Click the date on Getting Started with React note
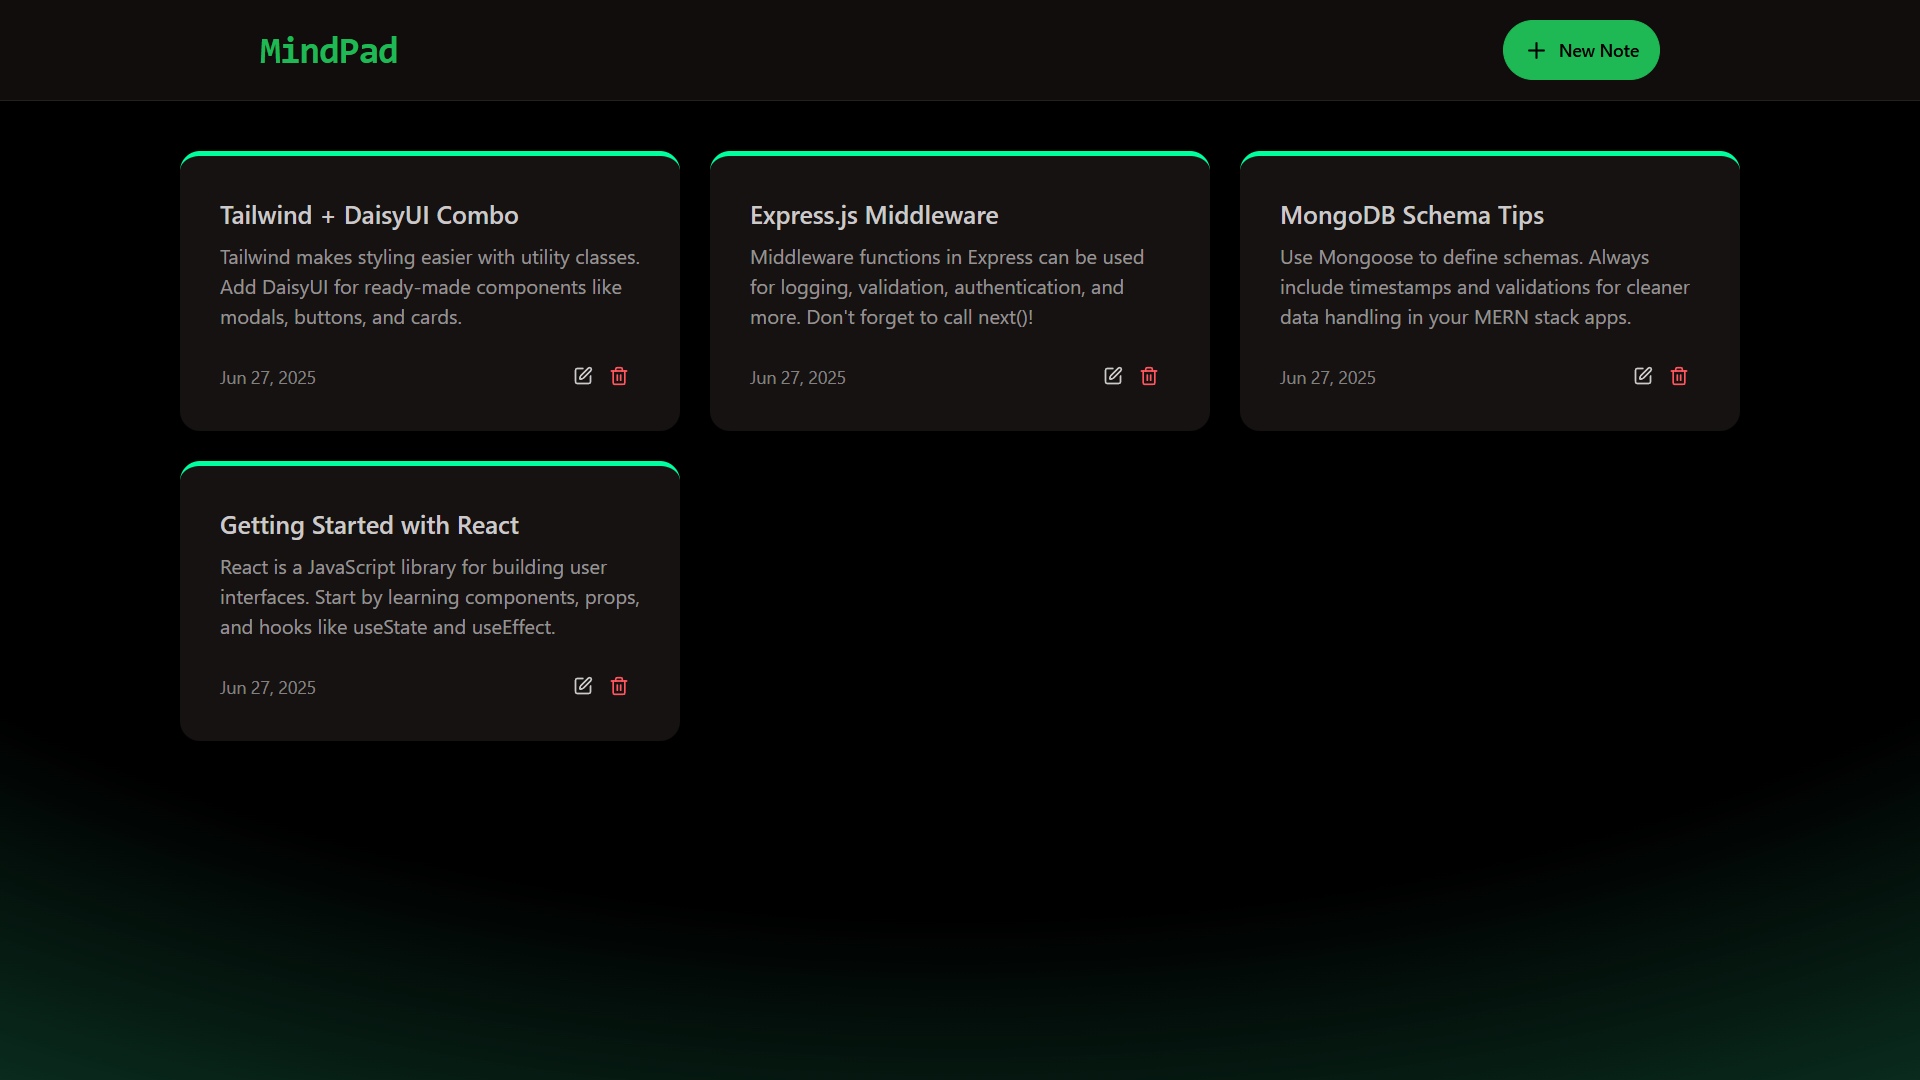The image size is (1920, 1080). pos(268,688)
